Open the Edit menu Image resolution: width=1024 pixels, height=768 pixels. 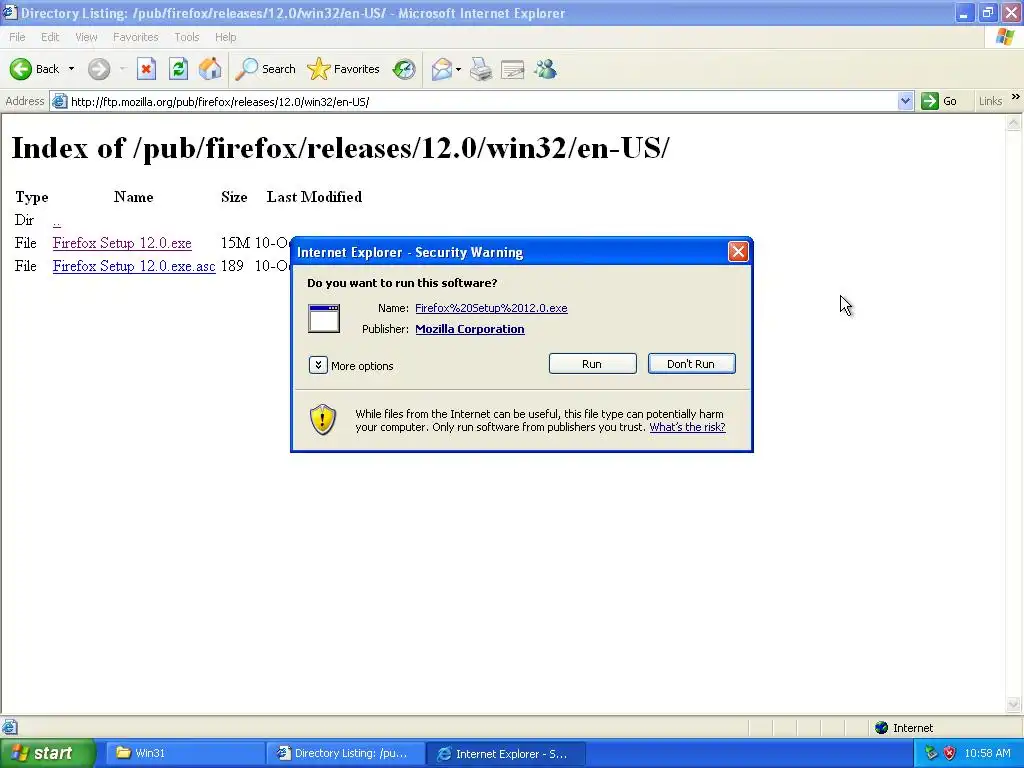click(x=50, y=37)
